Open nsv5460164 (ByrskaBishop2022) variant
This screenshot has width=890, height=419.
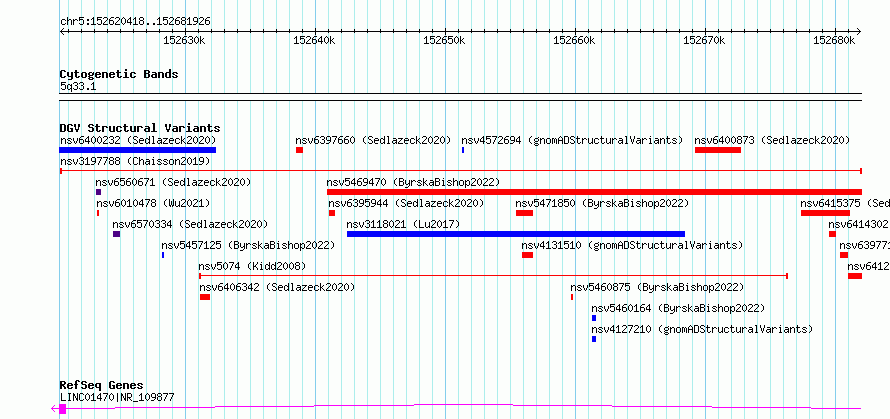click(x=678, y=308)
